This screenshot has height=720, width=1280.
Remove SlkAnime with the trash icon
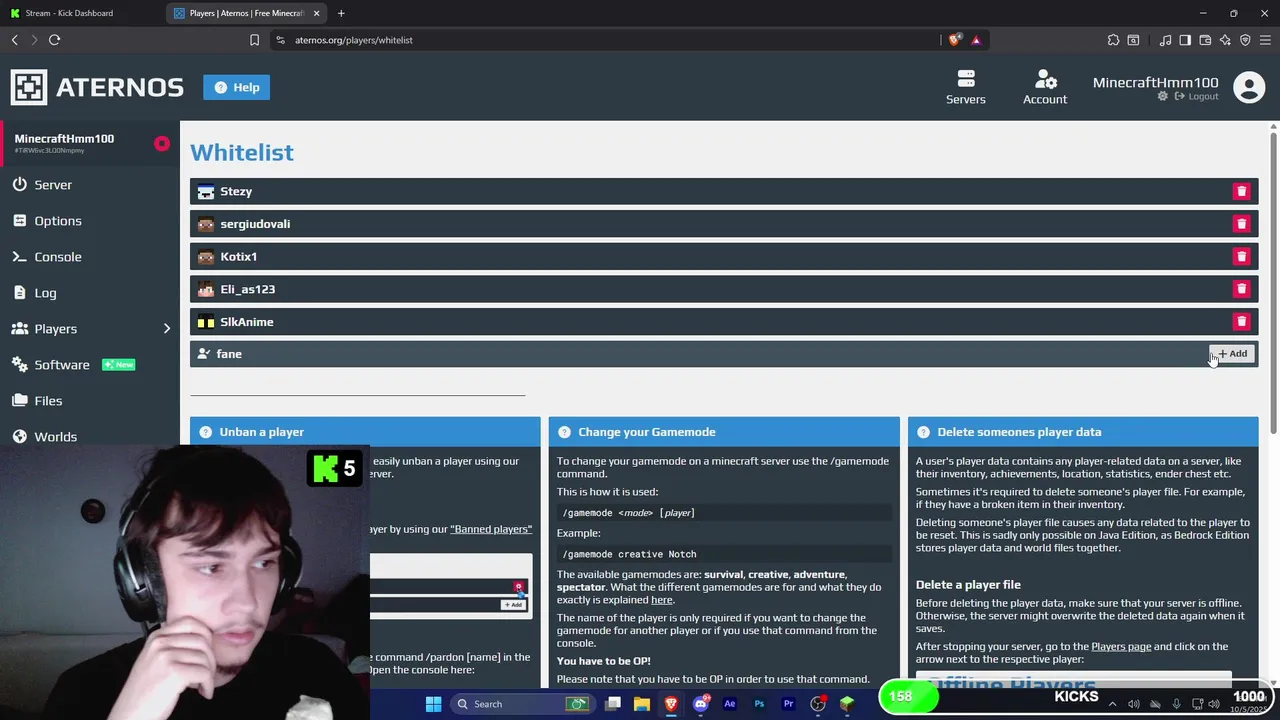coord(1241,322)
